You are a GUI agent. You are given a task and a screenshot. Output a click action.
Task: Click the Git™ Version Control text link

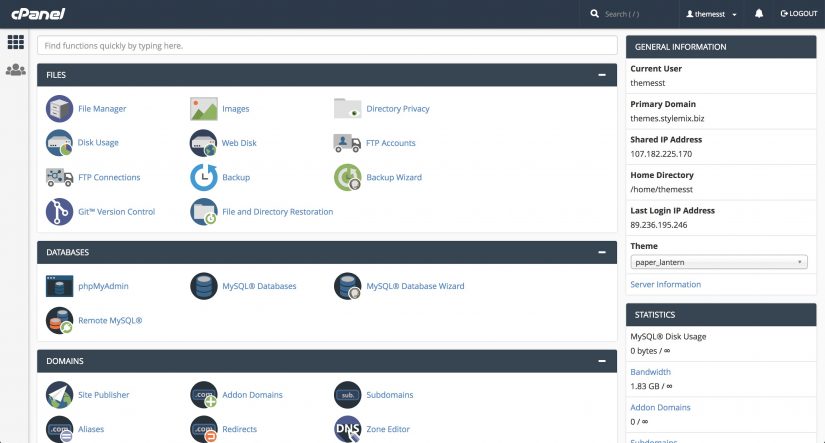coord(116,212)
